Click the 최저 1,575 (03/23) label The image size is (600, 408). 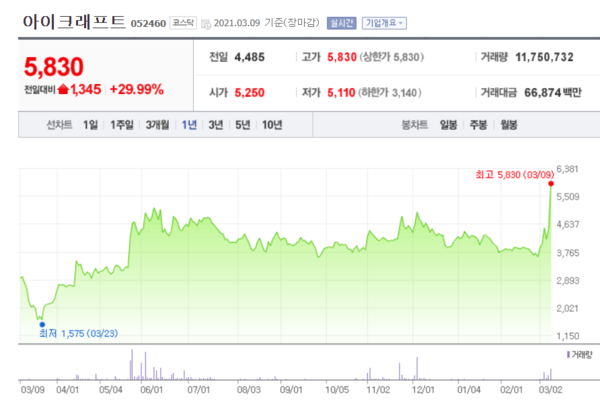(x=79, y=334)
